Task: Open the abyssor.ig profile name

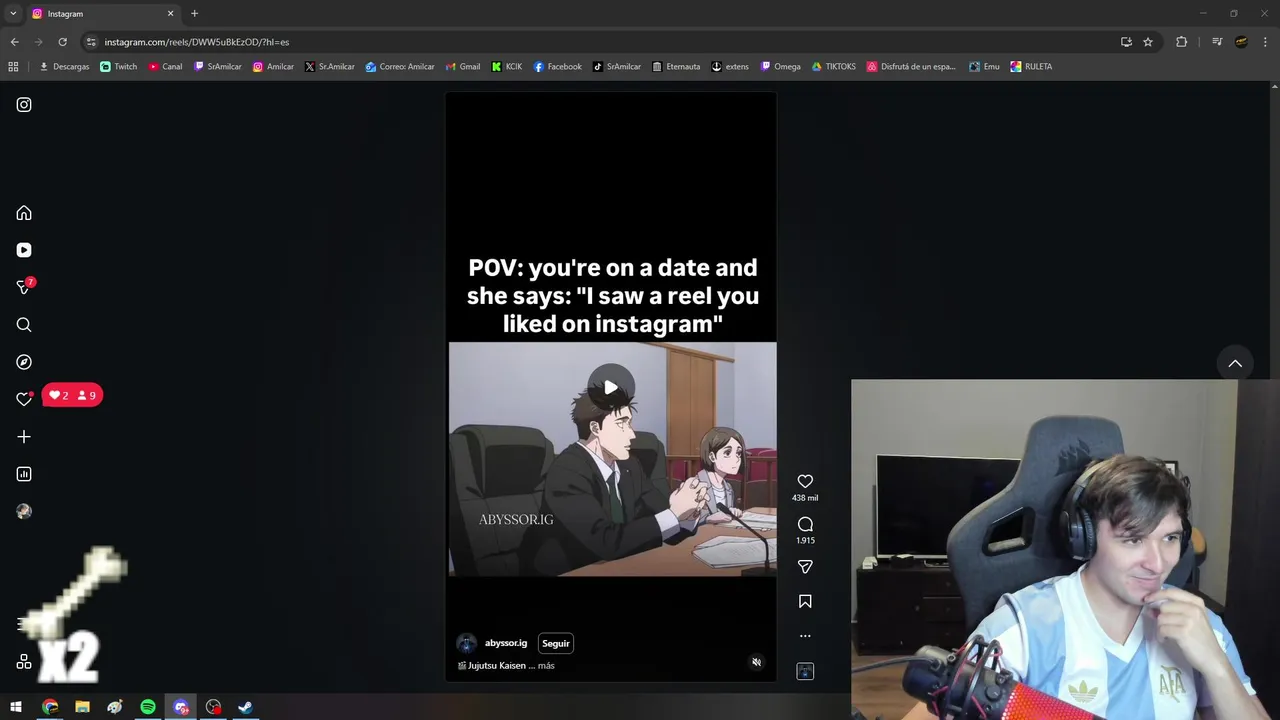Action: (x=506, y=643)
